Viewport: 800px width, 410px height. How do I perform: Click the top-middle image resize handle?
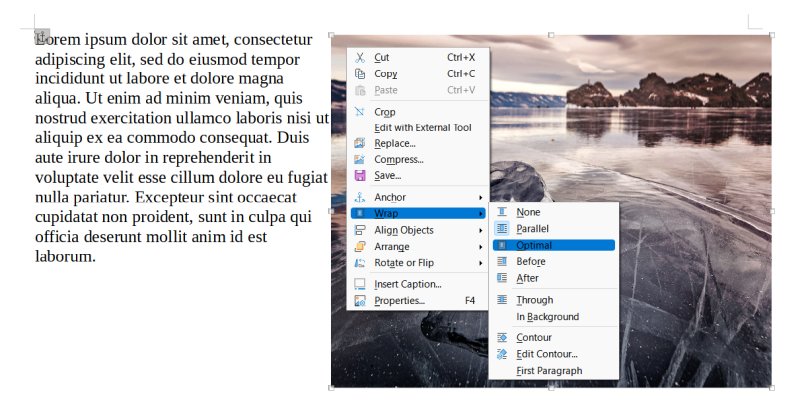pyautogui.click(x=551, y=35)
